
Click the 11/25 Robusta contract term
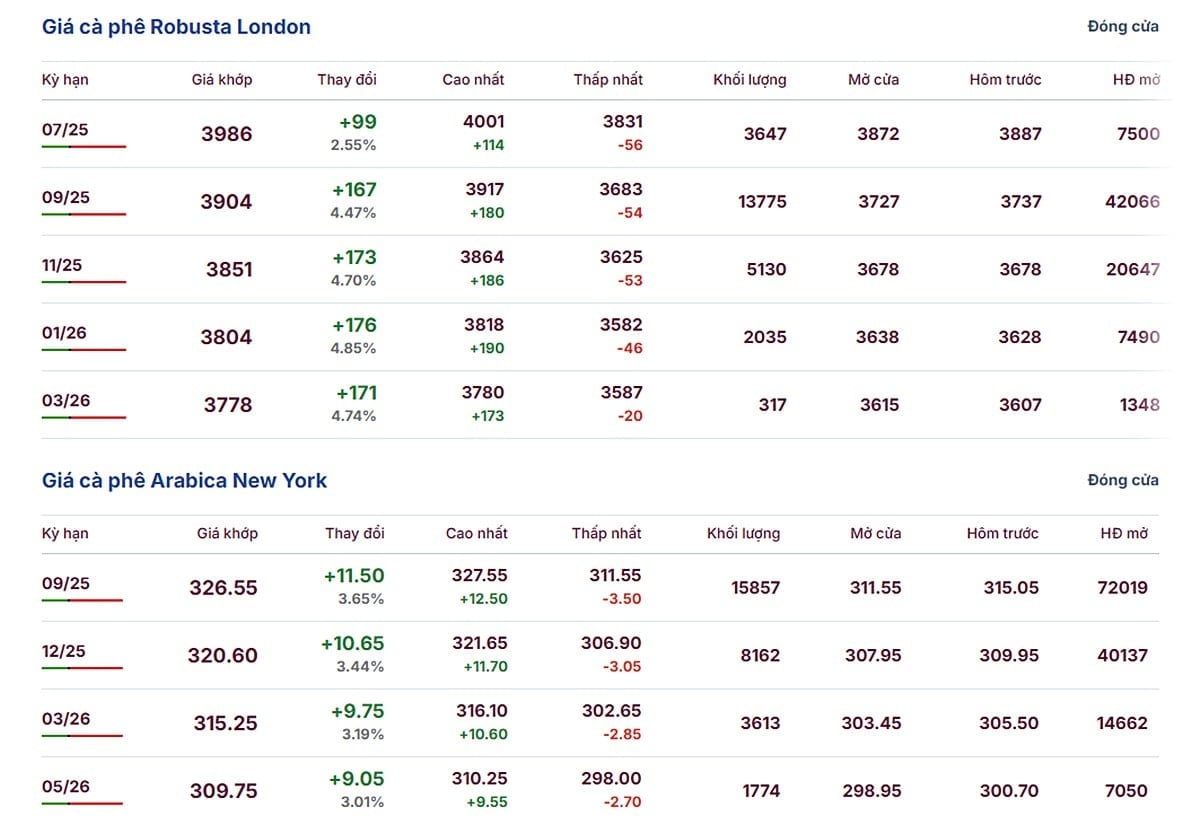click(62, 265)
